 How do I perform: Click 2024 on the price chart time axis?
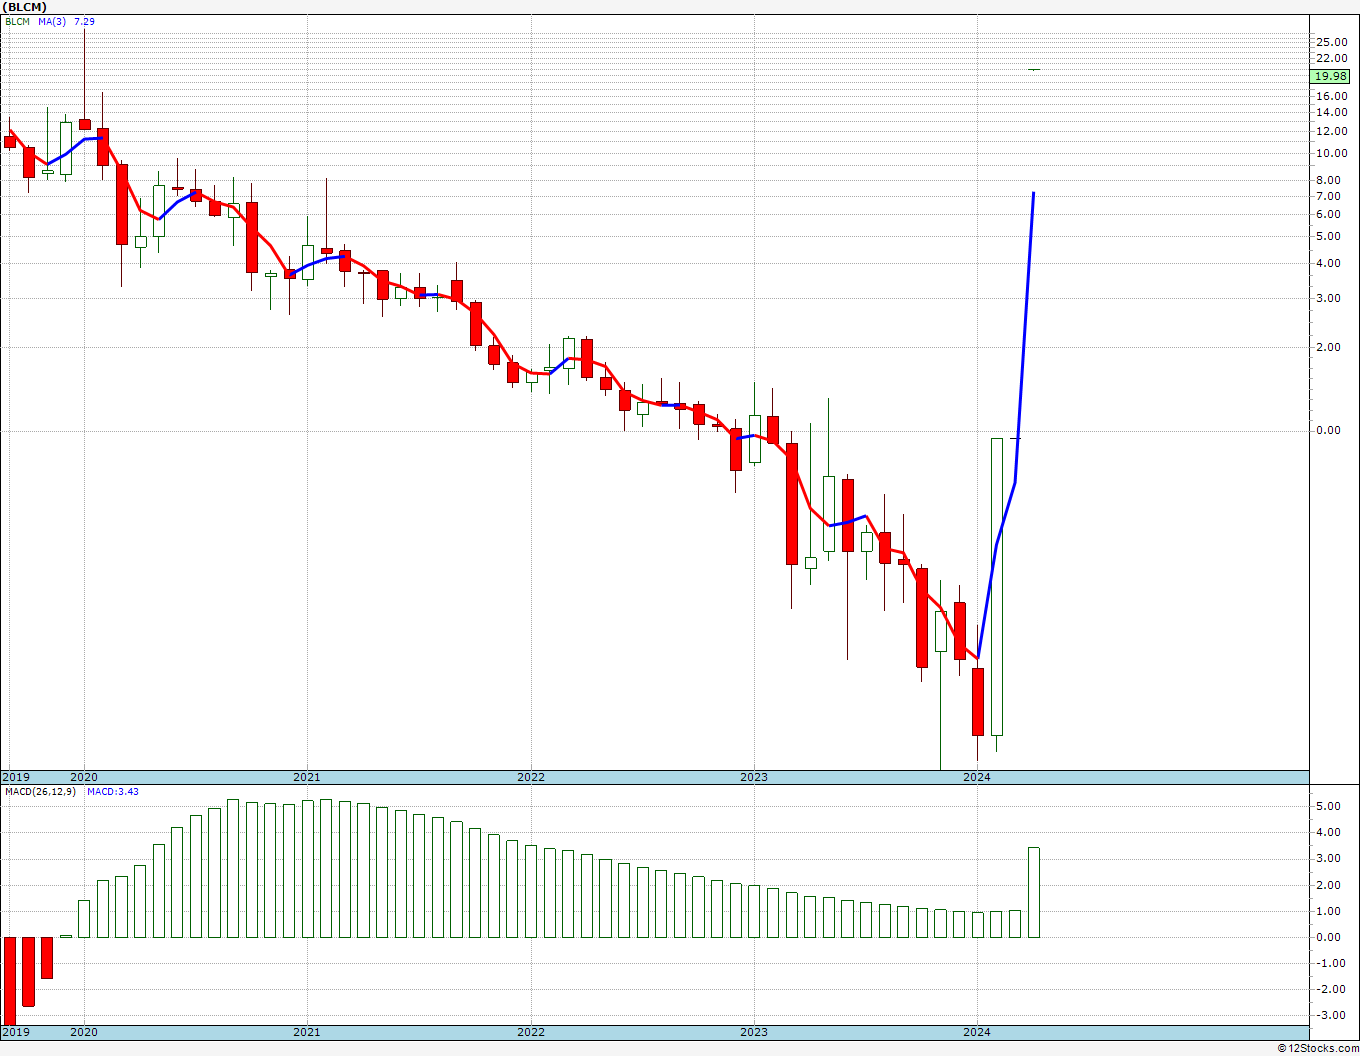click(977, 777)
